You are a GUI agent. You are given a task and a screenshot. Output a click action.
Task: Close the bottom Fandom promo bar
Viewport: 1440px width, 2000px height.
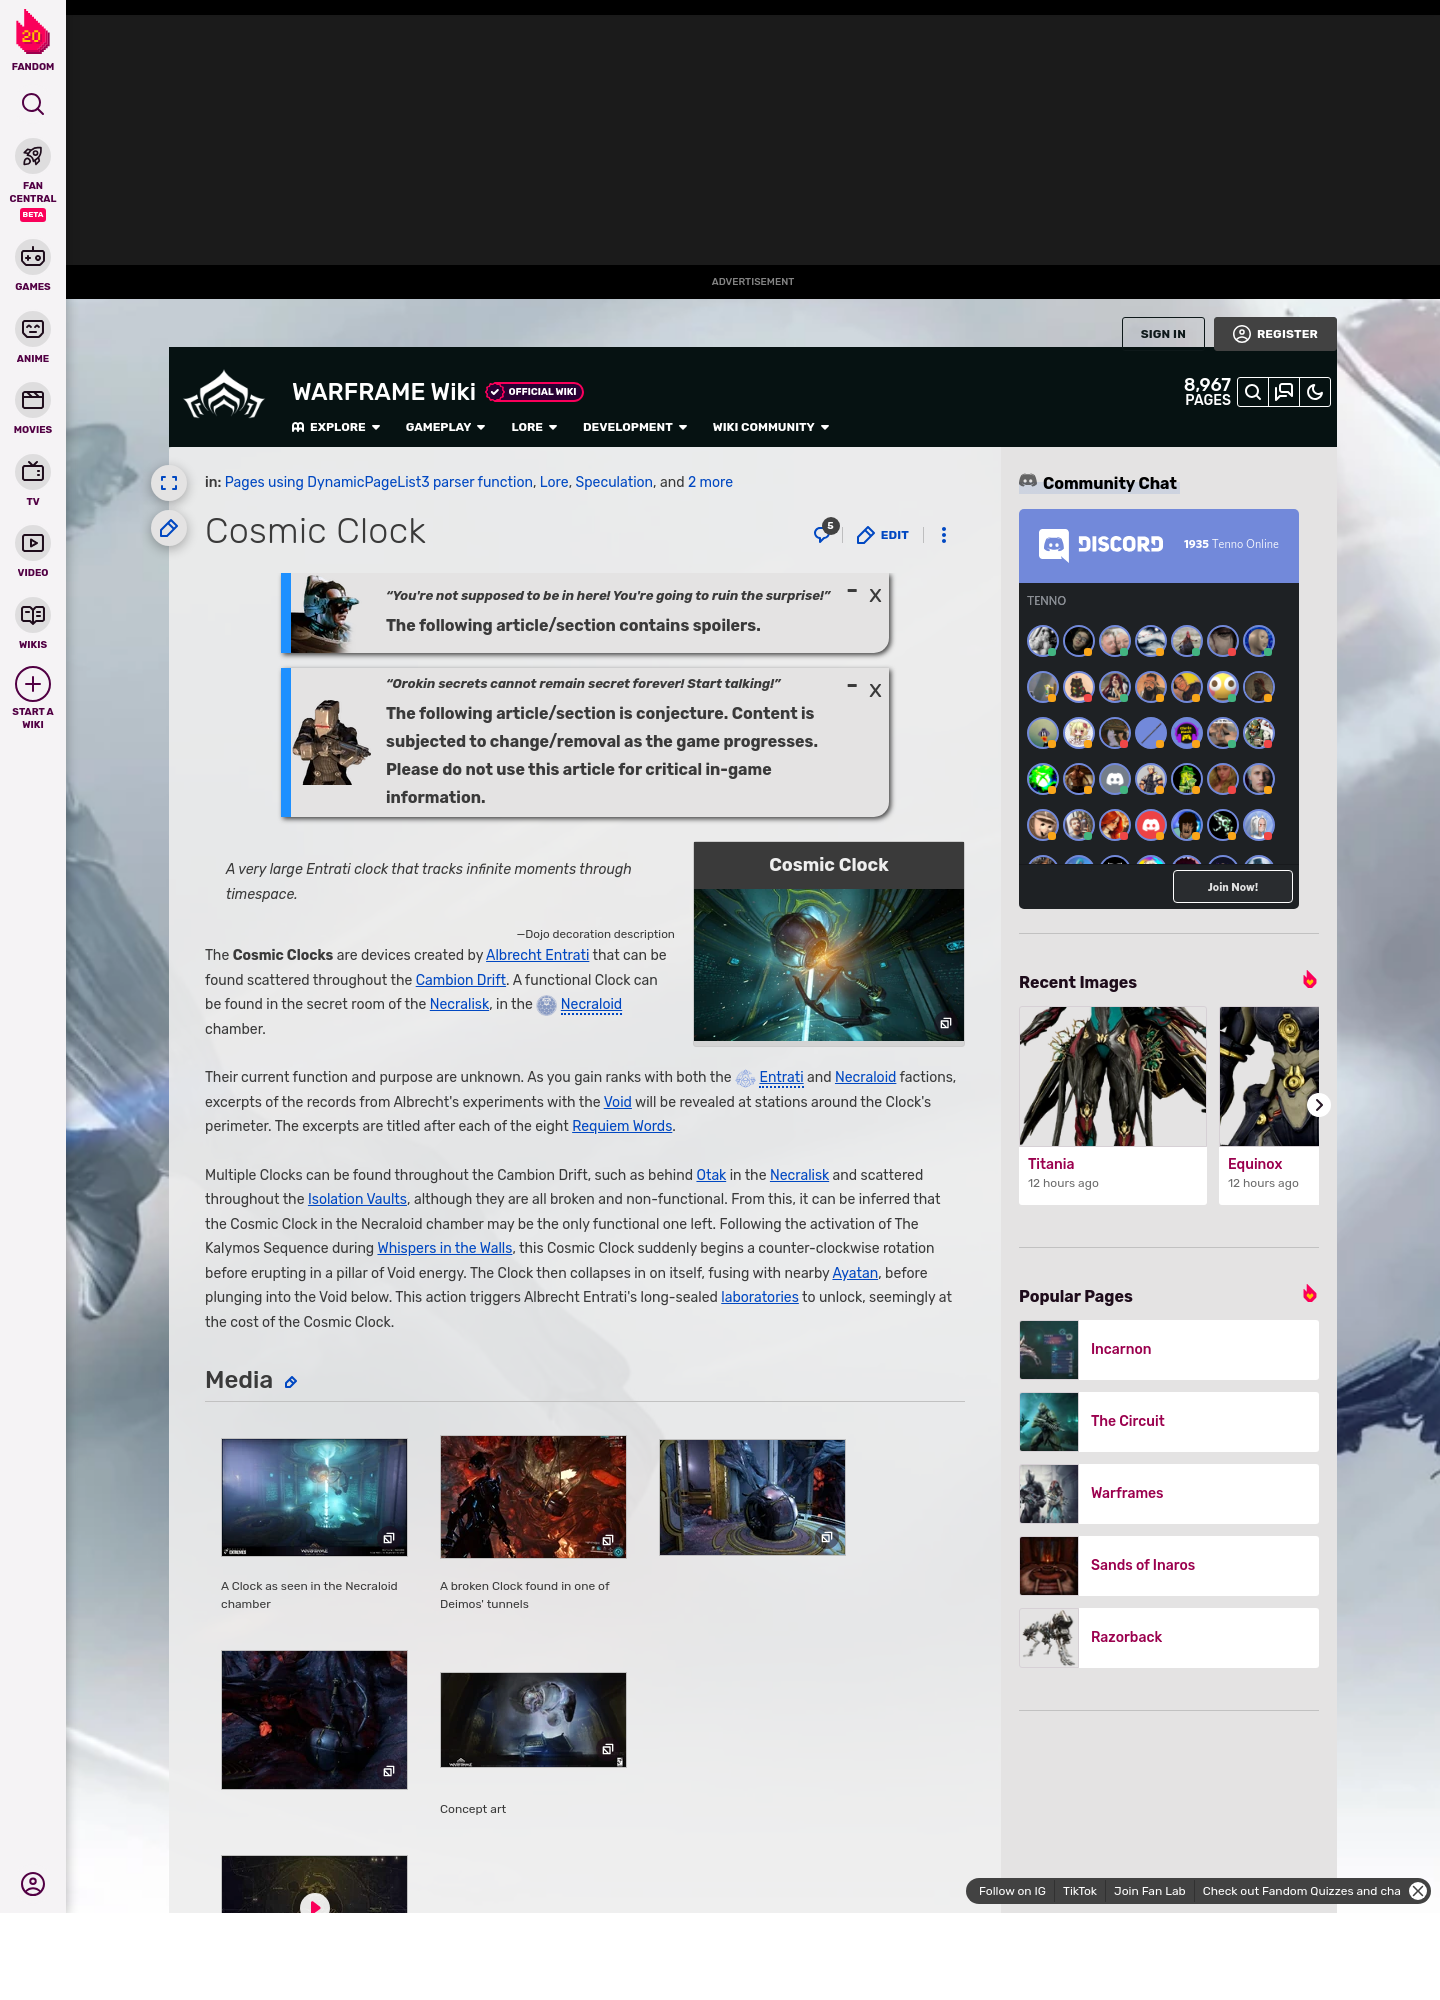point(1418,1891)
